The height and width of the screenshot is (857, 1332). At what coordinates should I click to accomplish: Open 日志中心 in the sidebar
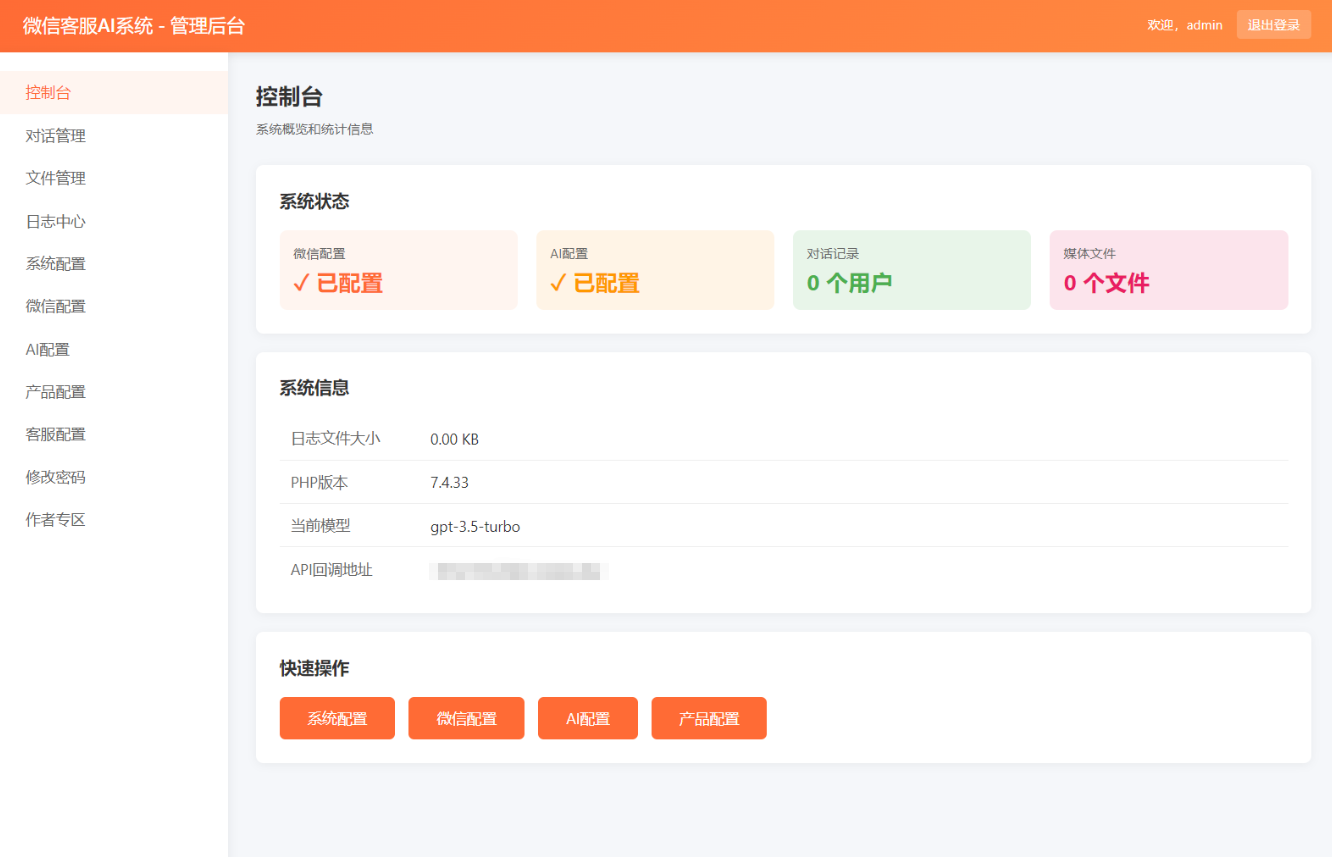point(54,220)
